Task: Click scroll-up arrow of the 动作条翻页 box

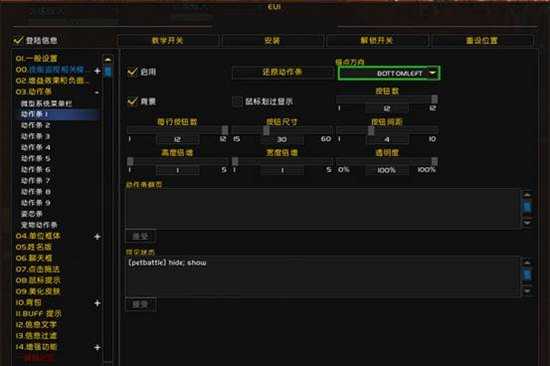Action: [x=527, y=195]
